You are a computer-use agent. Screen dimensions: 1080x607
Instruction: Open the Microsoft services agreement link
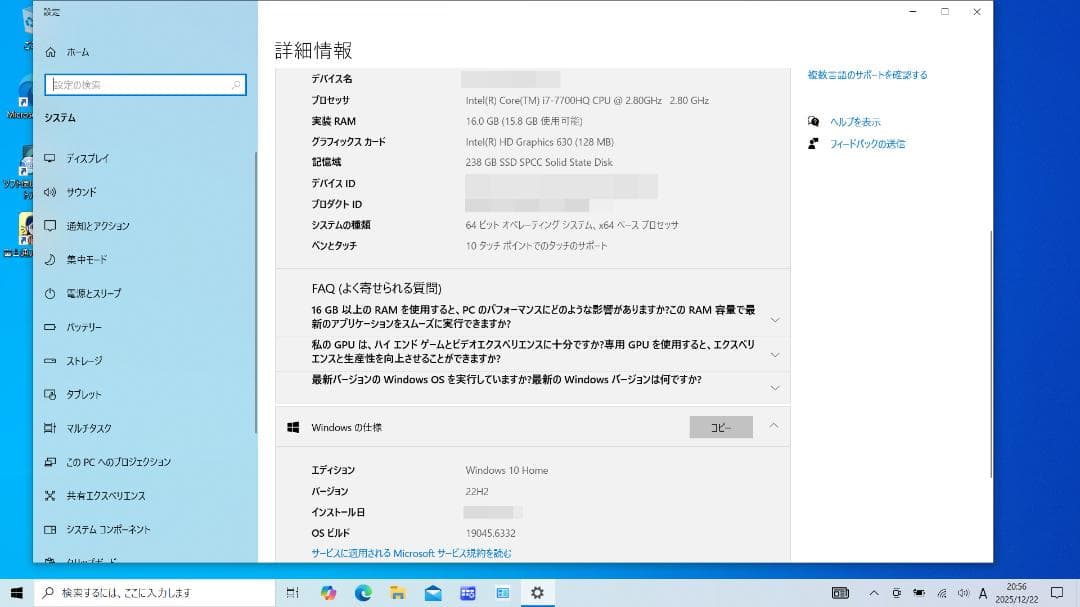pos(412,551)
